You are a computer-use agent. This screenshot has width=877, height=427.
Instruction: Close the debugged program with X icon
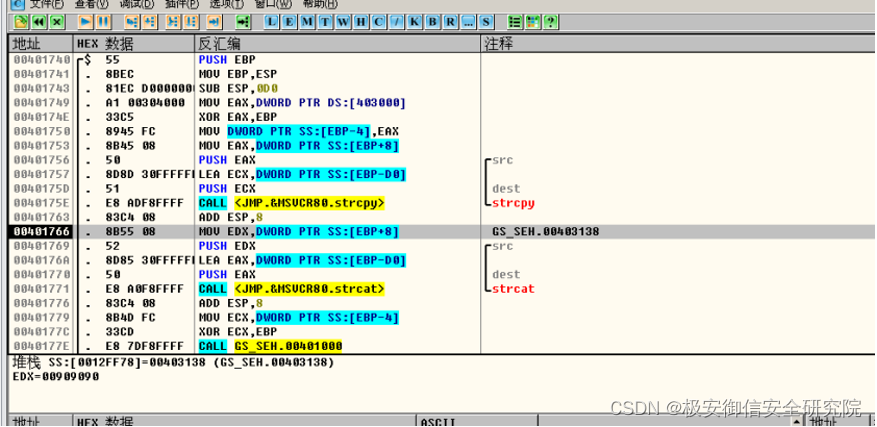click(x=57, y=22)
